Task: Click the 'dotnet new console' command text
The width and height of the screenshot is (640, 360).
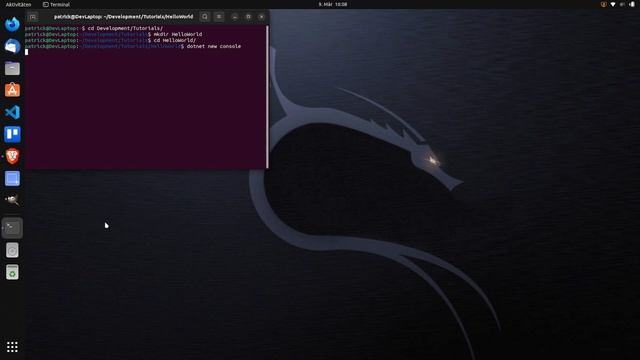Action: coord(213,46)
